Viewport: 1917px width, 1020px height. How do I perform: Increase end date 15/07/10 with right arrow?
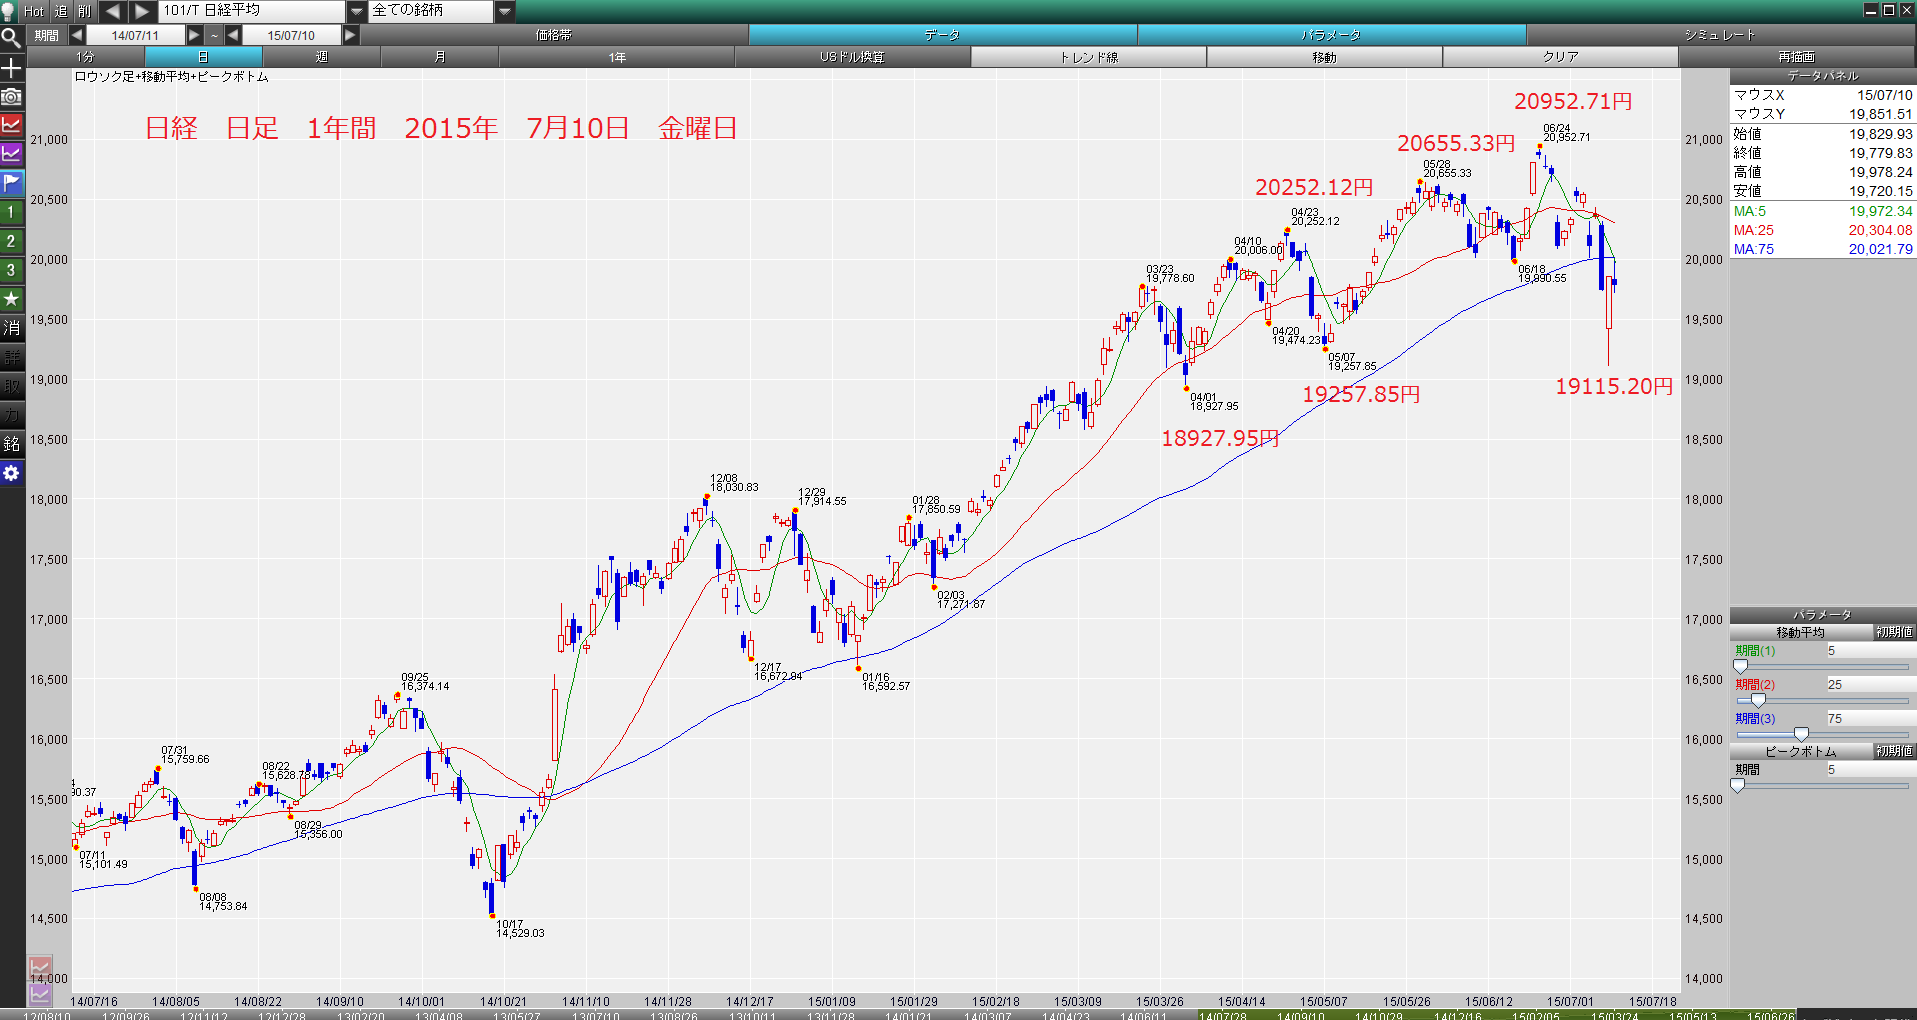(x=351, y=35)
